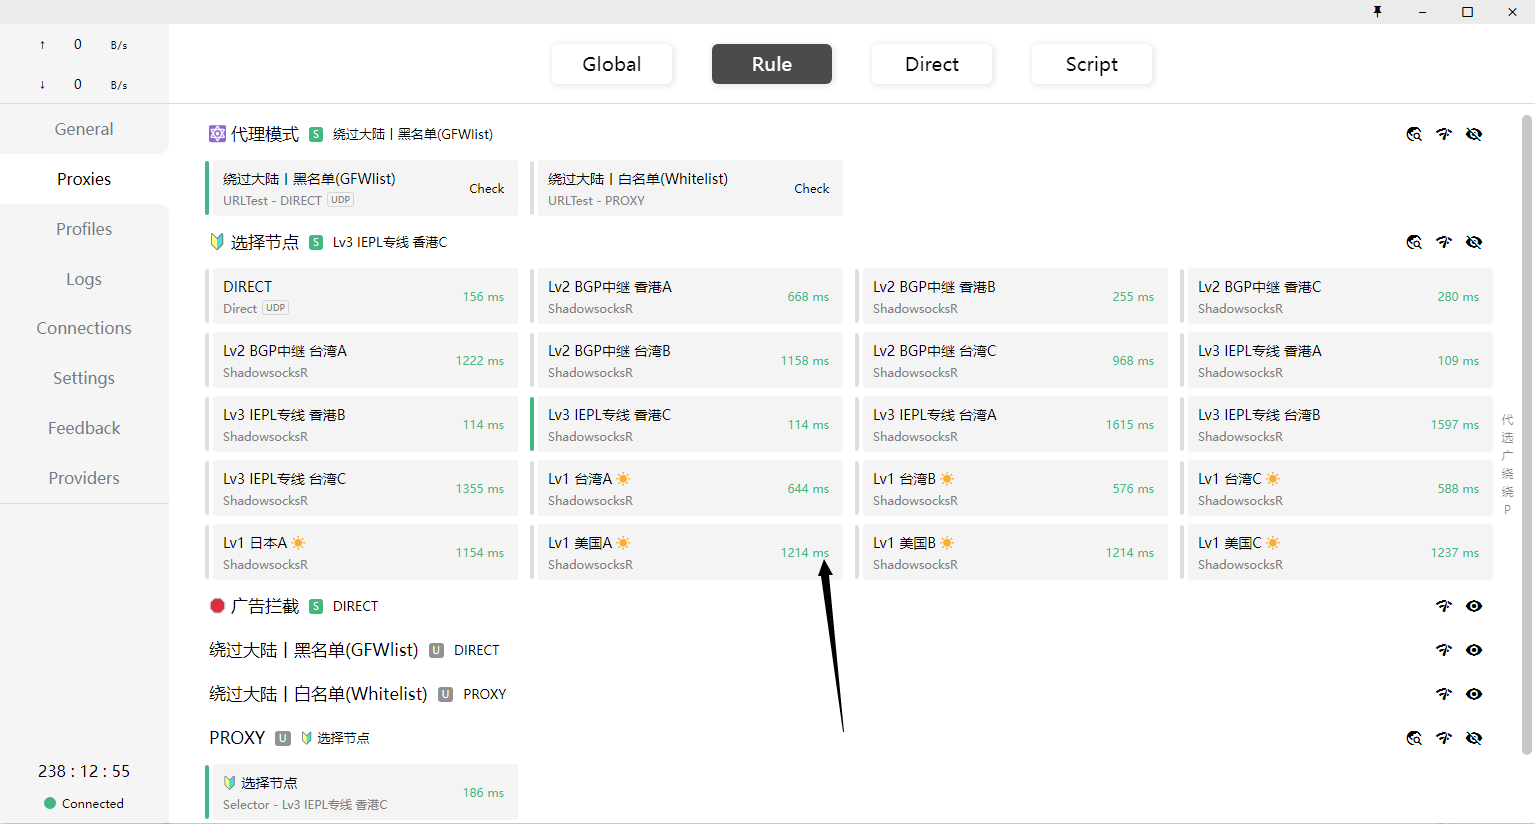Select the Rule mode button
This screenshot has width=1535, height=824.
point(772,64)
